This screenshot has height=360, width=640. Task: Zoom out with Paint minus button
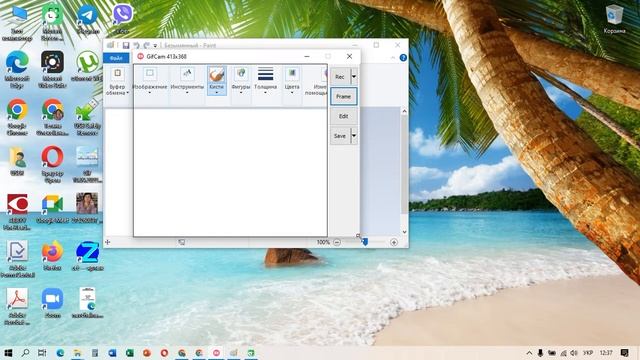click(337, 242)
